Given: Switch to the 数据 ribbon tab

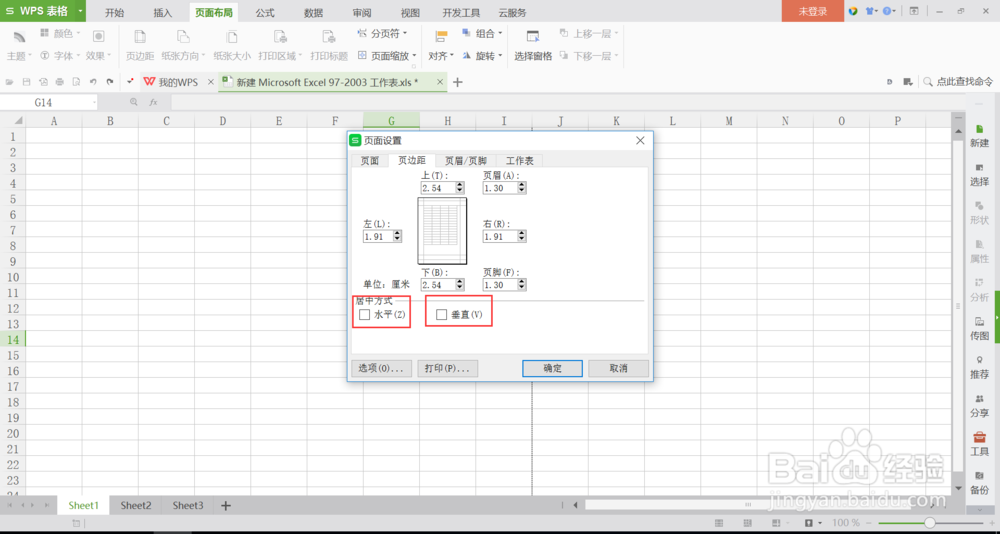Looking at the screenshot, I should [x=313, y=13].
